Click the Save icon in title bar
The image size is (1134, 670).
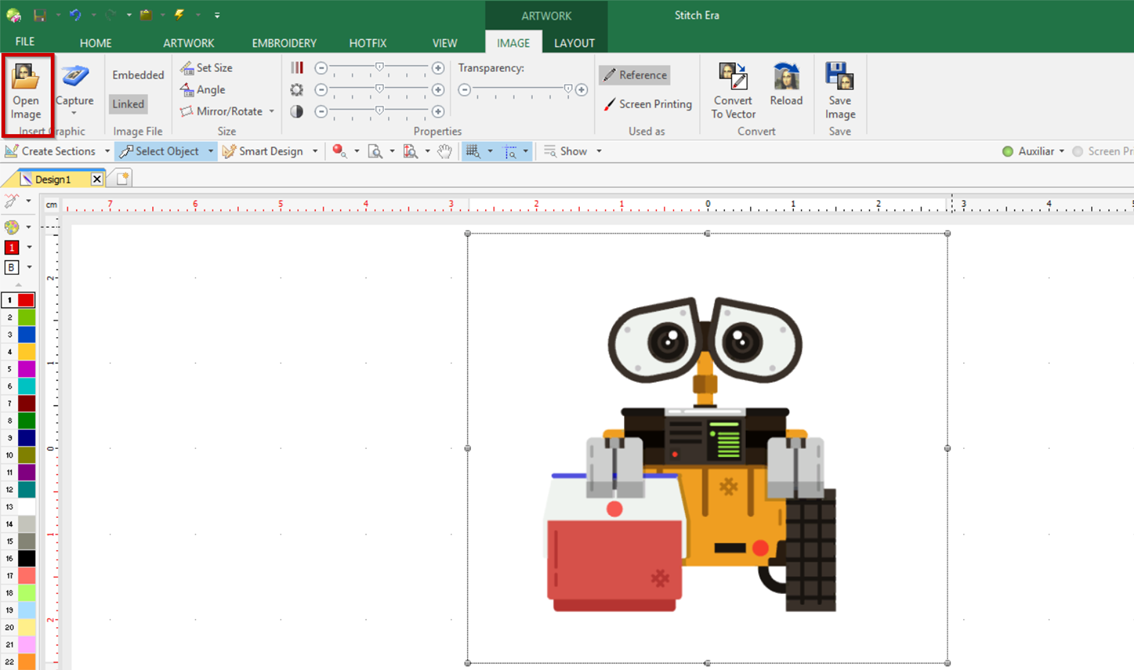click(40, 14)
